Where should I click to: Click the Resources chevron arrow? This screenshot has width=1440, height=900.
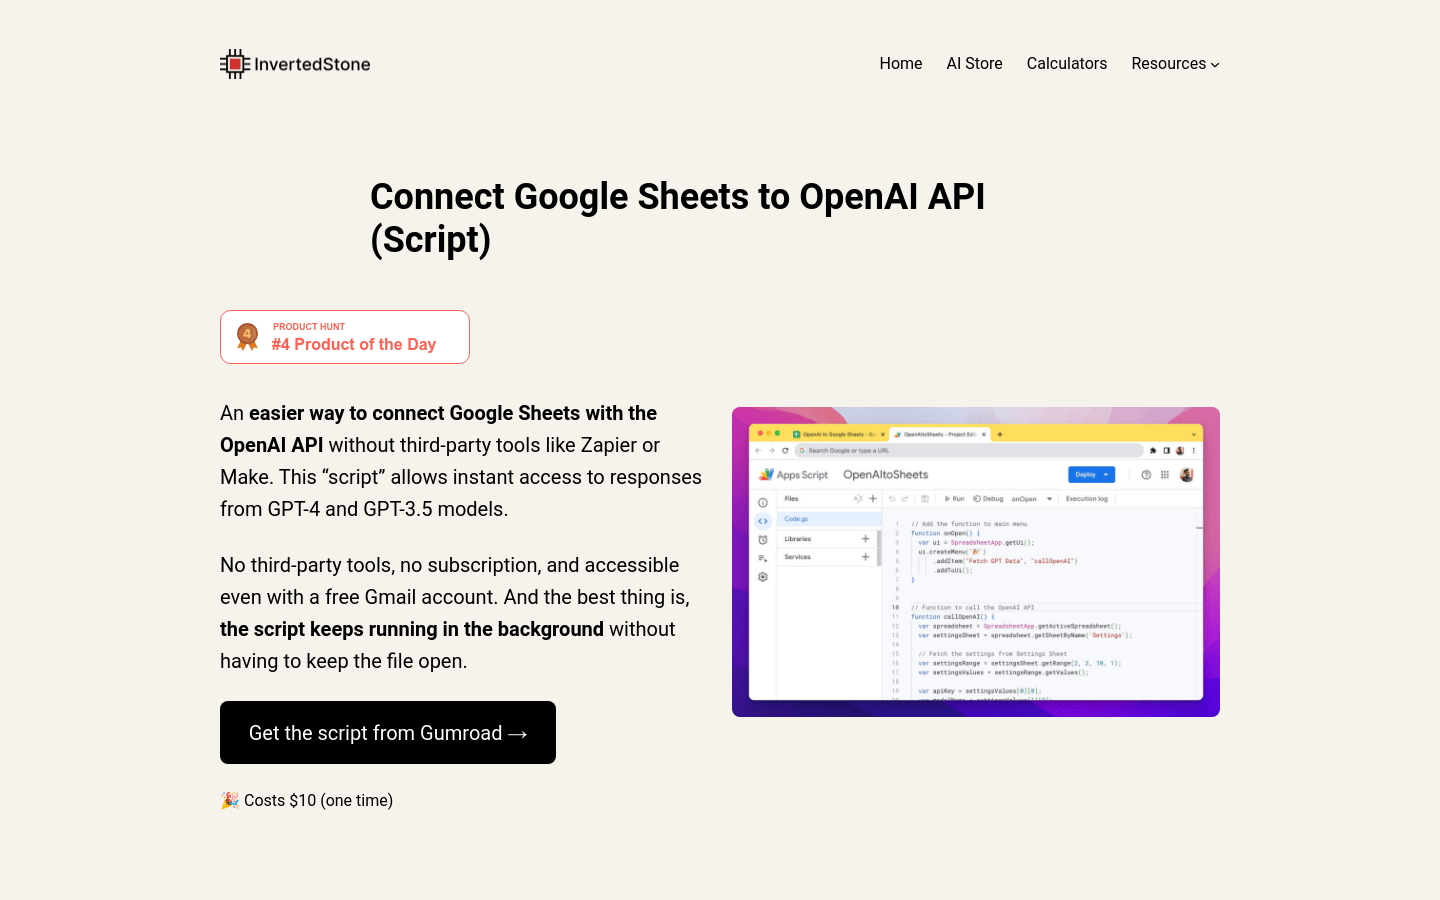click(1215, 65)
